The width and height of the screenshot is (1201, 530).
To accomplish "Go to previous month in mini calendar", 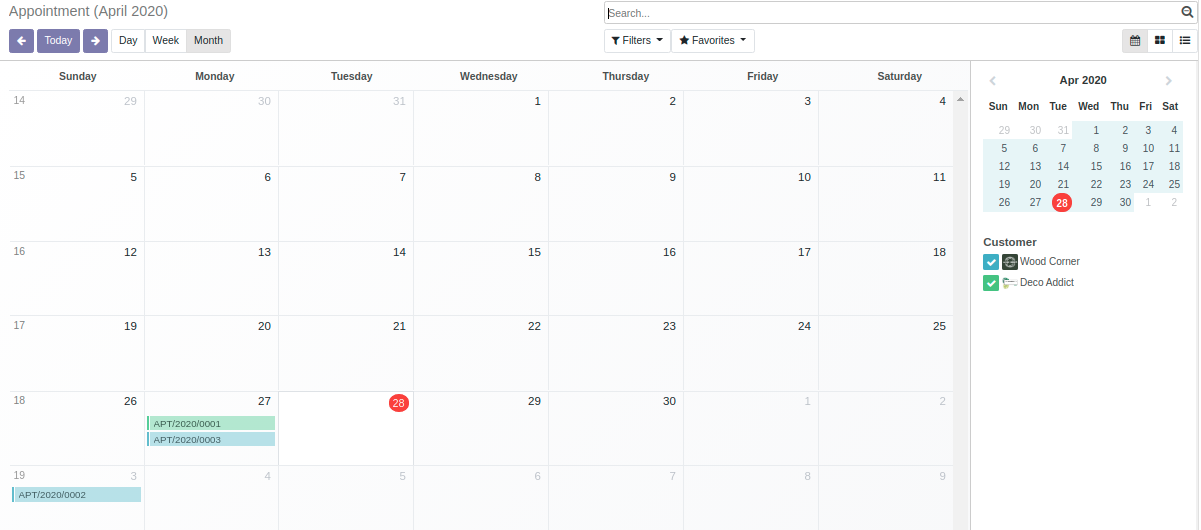I will click(992, 81).
